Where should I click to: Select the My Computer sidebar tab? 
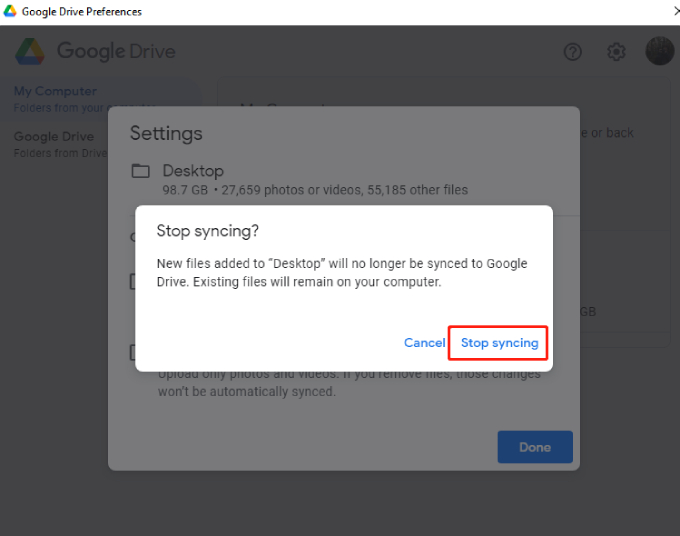tap(101, 99)
